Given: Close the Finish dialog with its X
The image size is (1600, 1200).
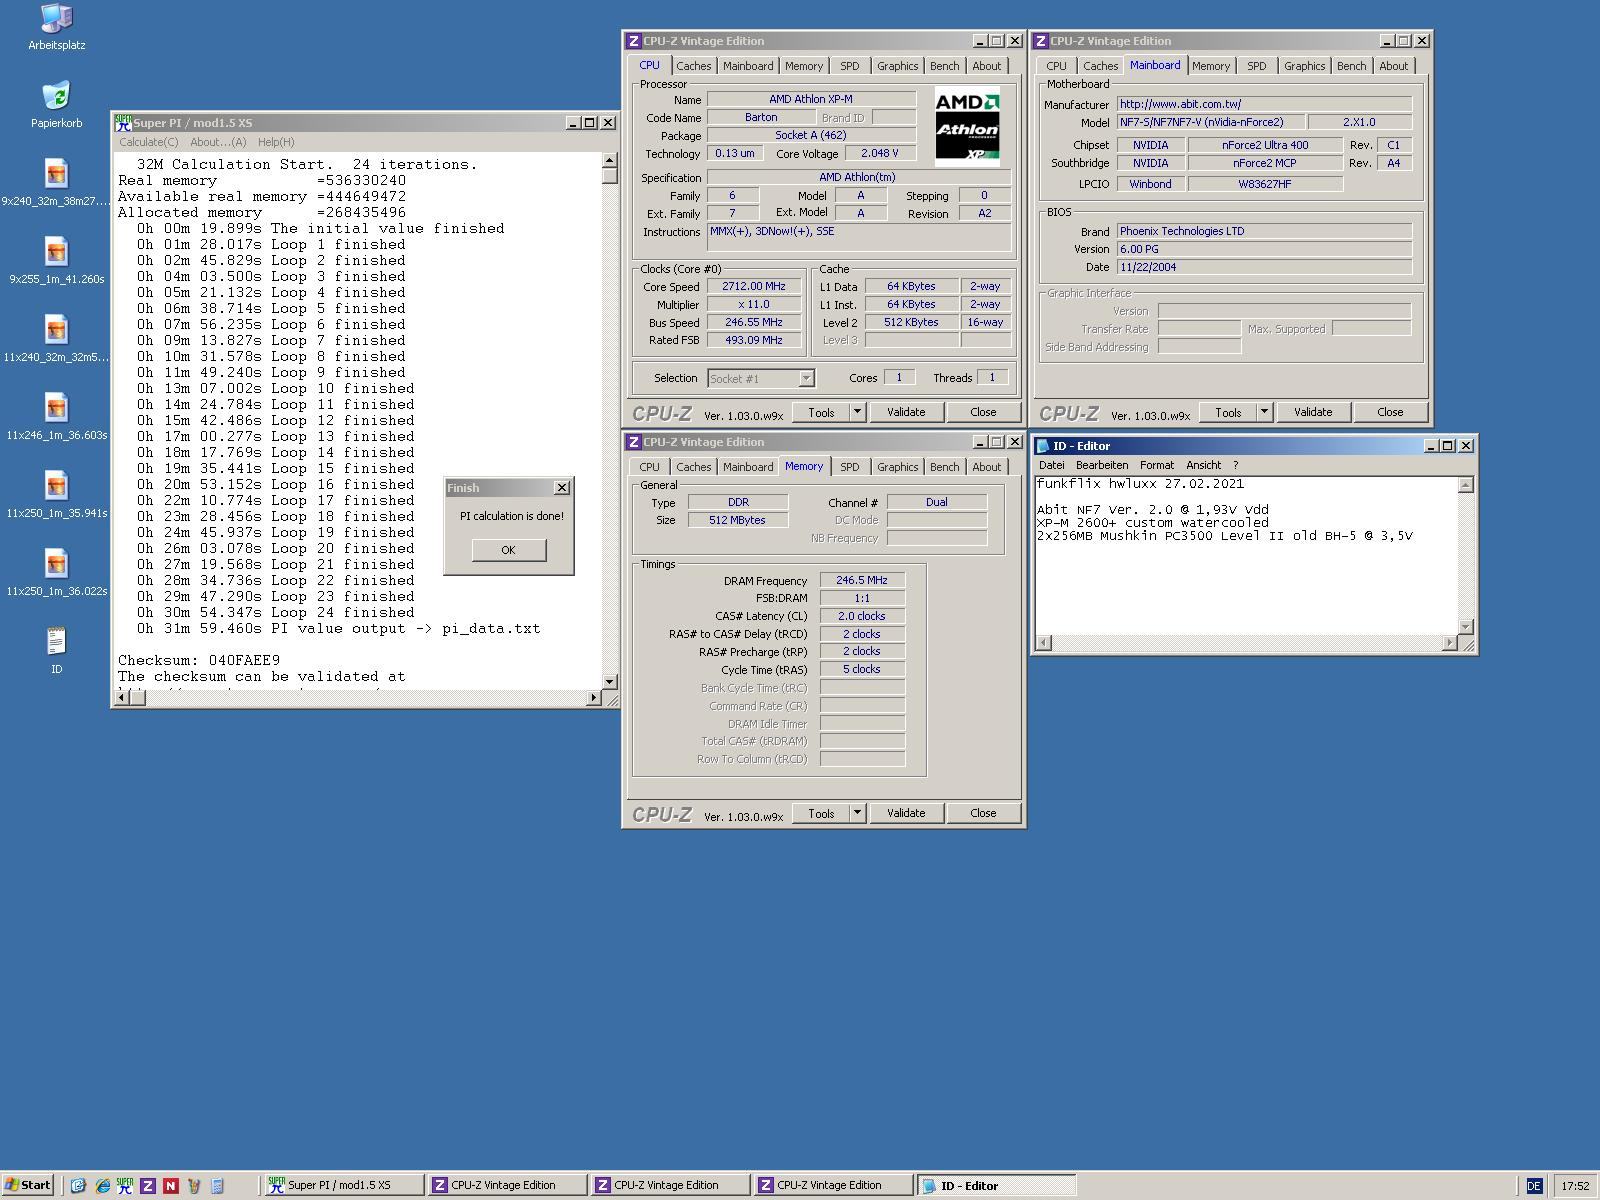Looking at the screenshot, I should coord(562,488).
